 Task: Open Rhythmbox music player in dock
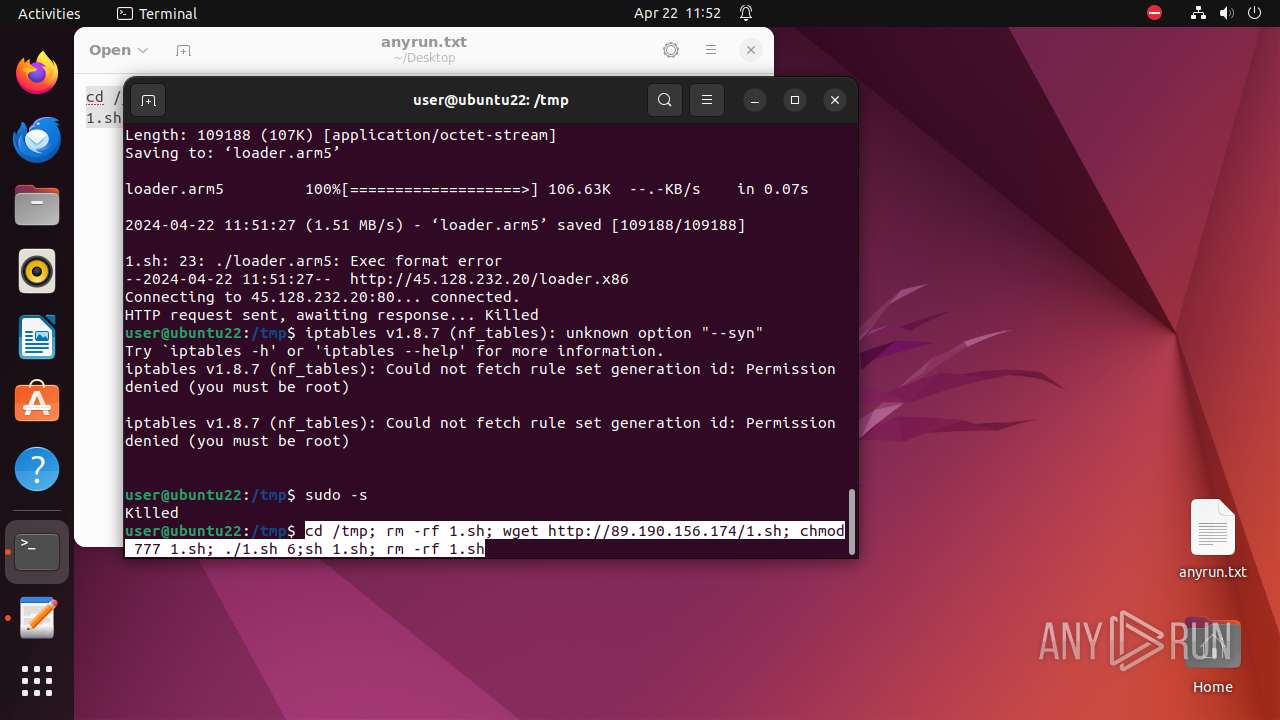pos(37,271)
